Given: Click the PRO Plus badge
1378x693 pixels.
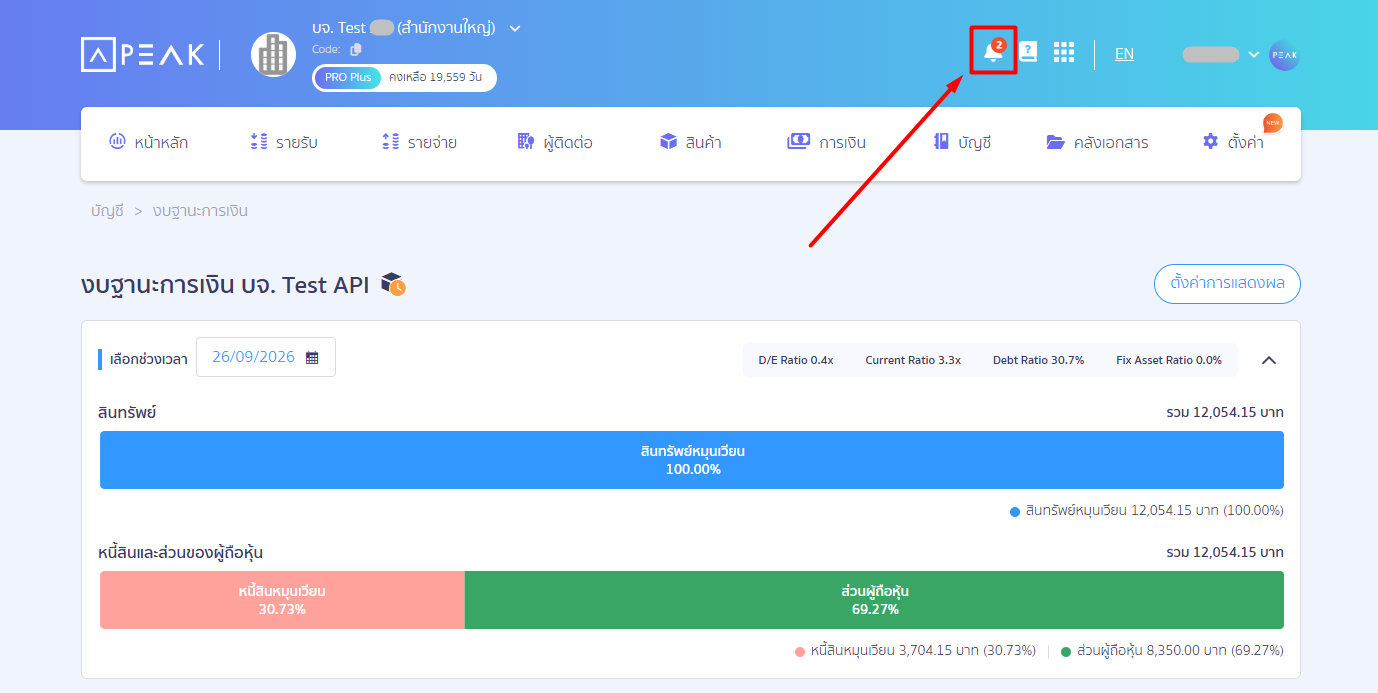Looking at the screenshot, I should (x=347, y=77).
